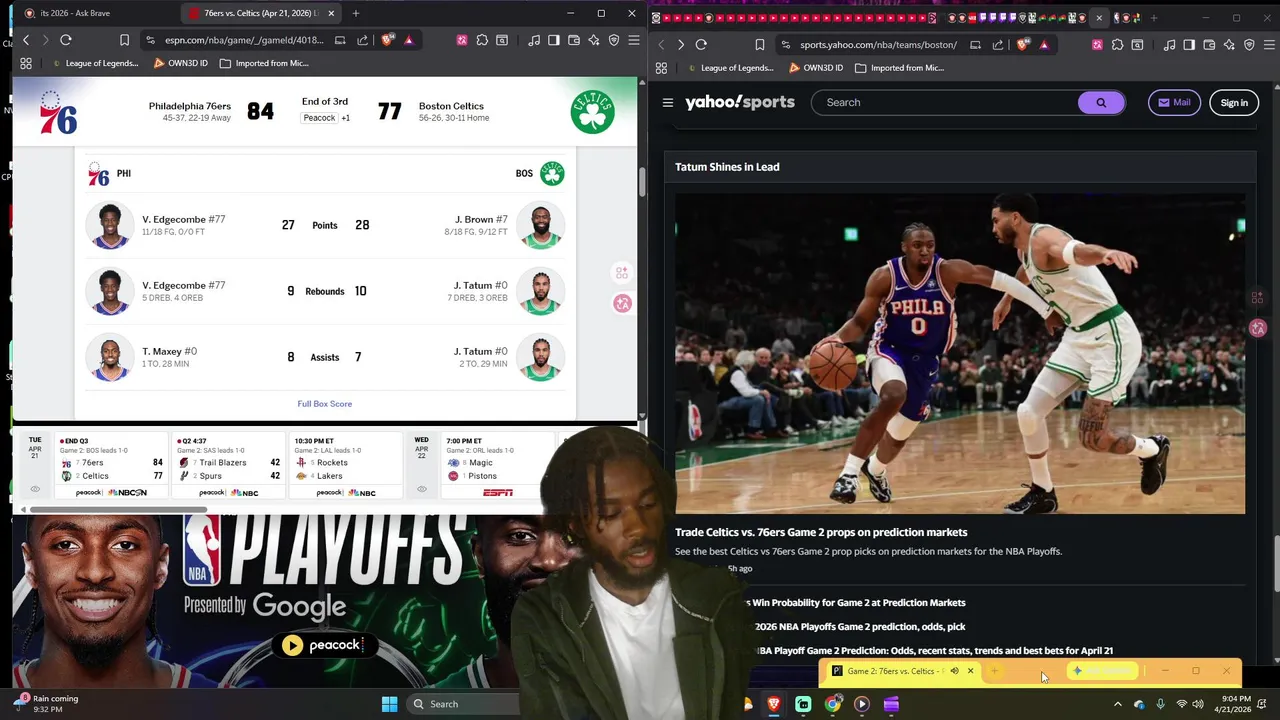Go forward in the Yahoo window
1280x720 pixels.
(680, 45)
